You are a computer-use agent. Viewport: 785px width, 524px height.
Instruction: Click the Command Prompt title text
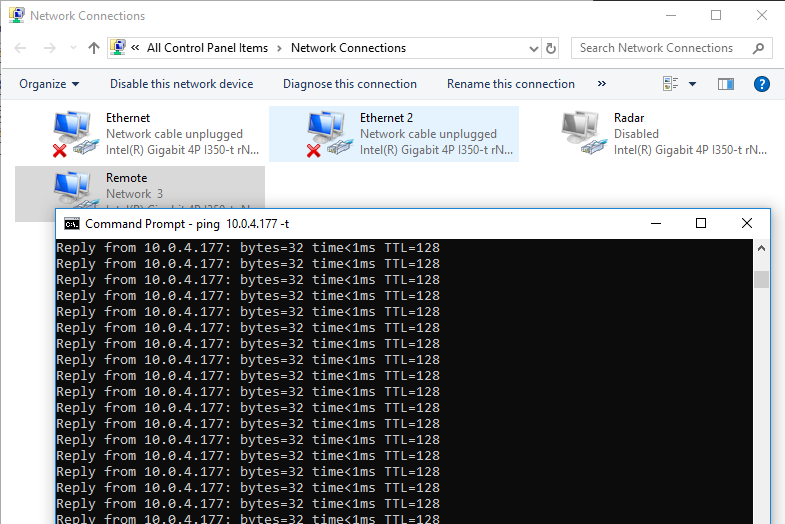(x=187, y=224)
